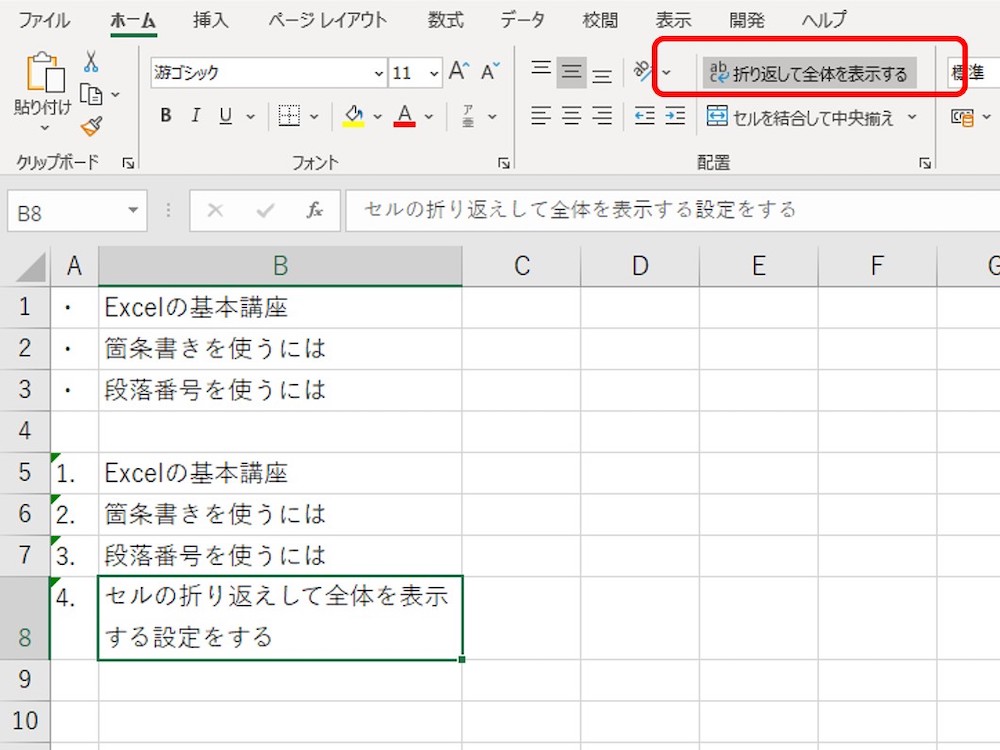Open the 配置 dialog launcher

(925, 163)
